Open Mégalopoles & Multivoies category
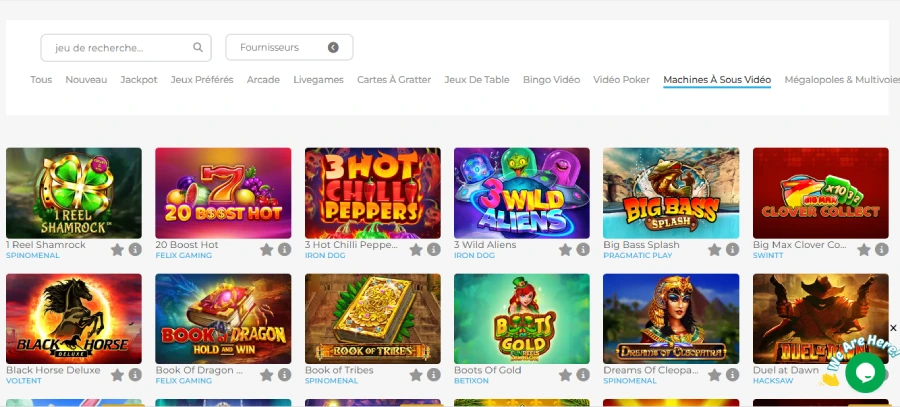This screenshot has width=900, height=407. [842, 80]
